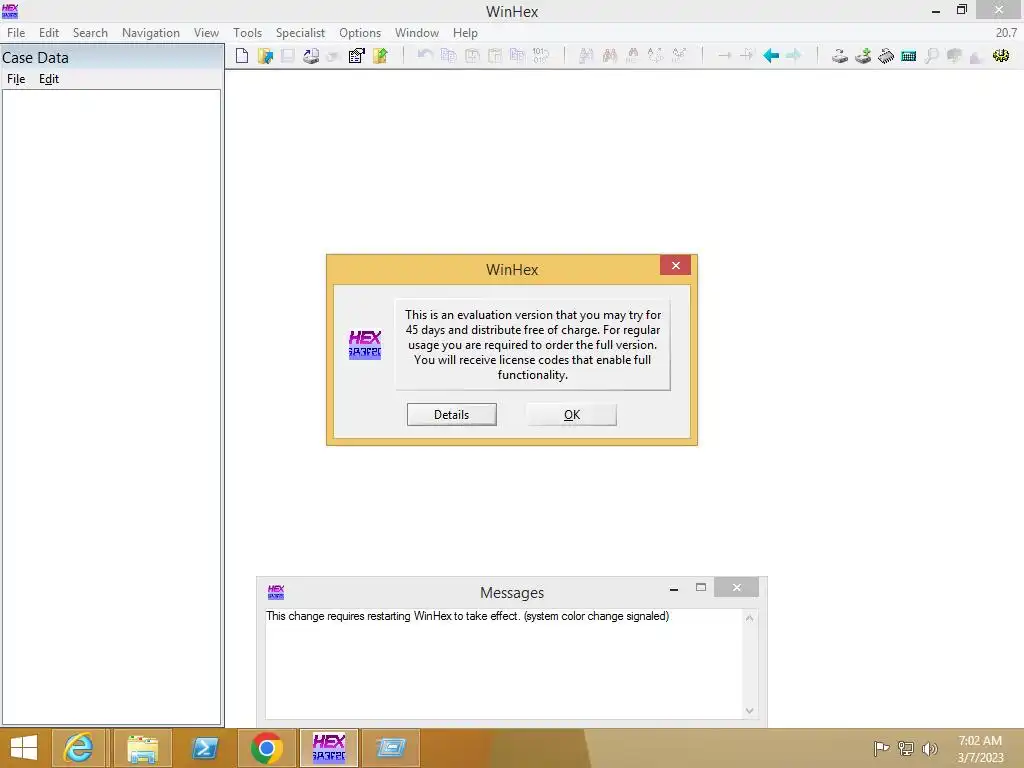Image resolution: width=1024 pixels, height=768 pixels.
Task: Click the volume speaker tray icon
Action: pos(929,748)
